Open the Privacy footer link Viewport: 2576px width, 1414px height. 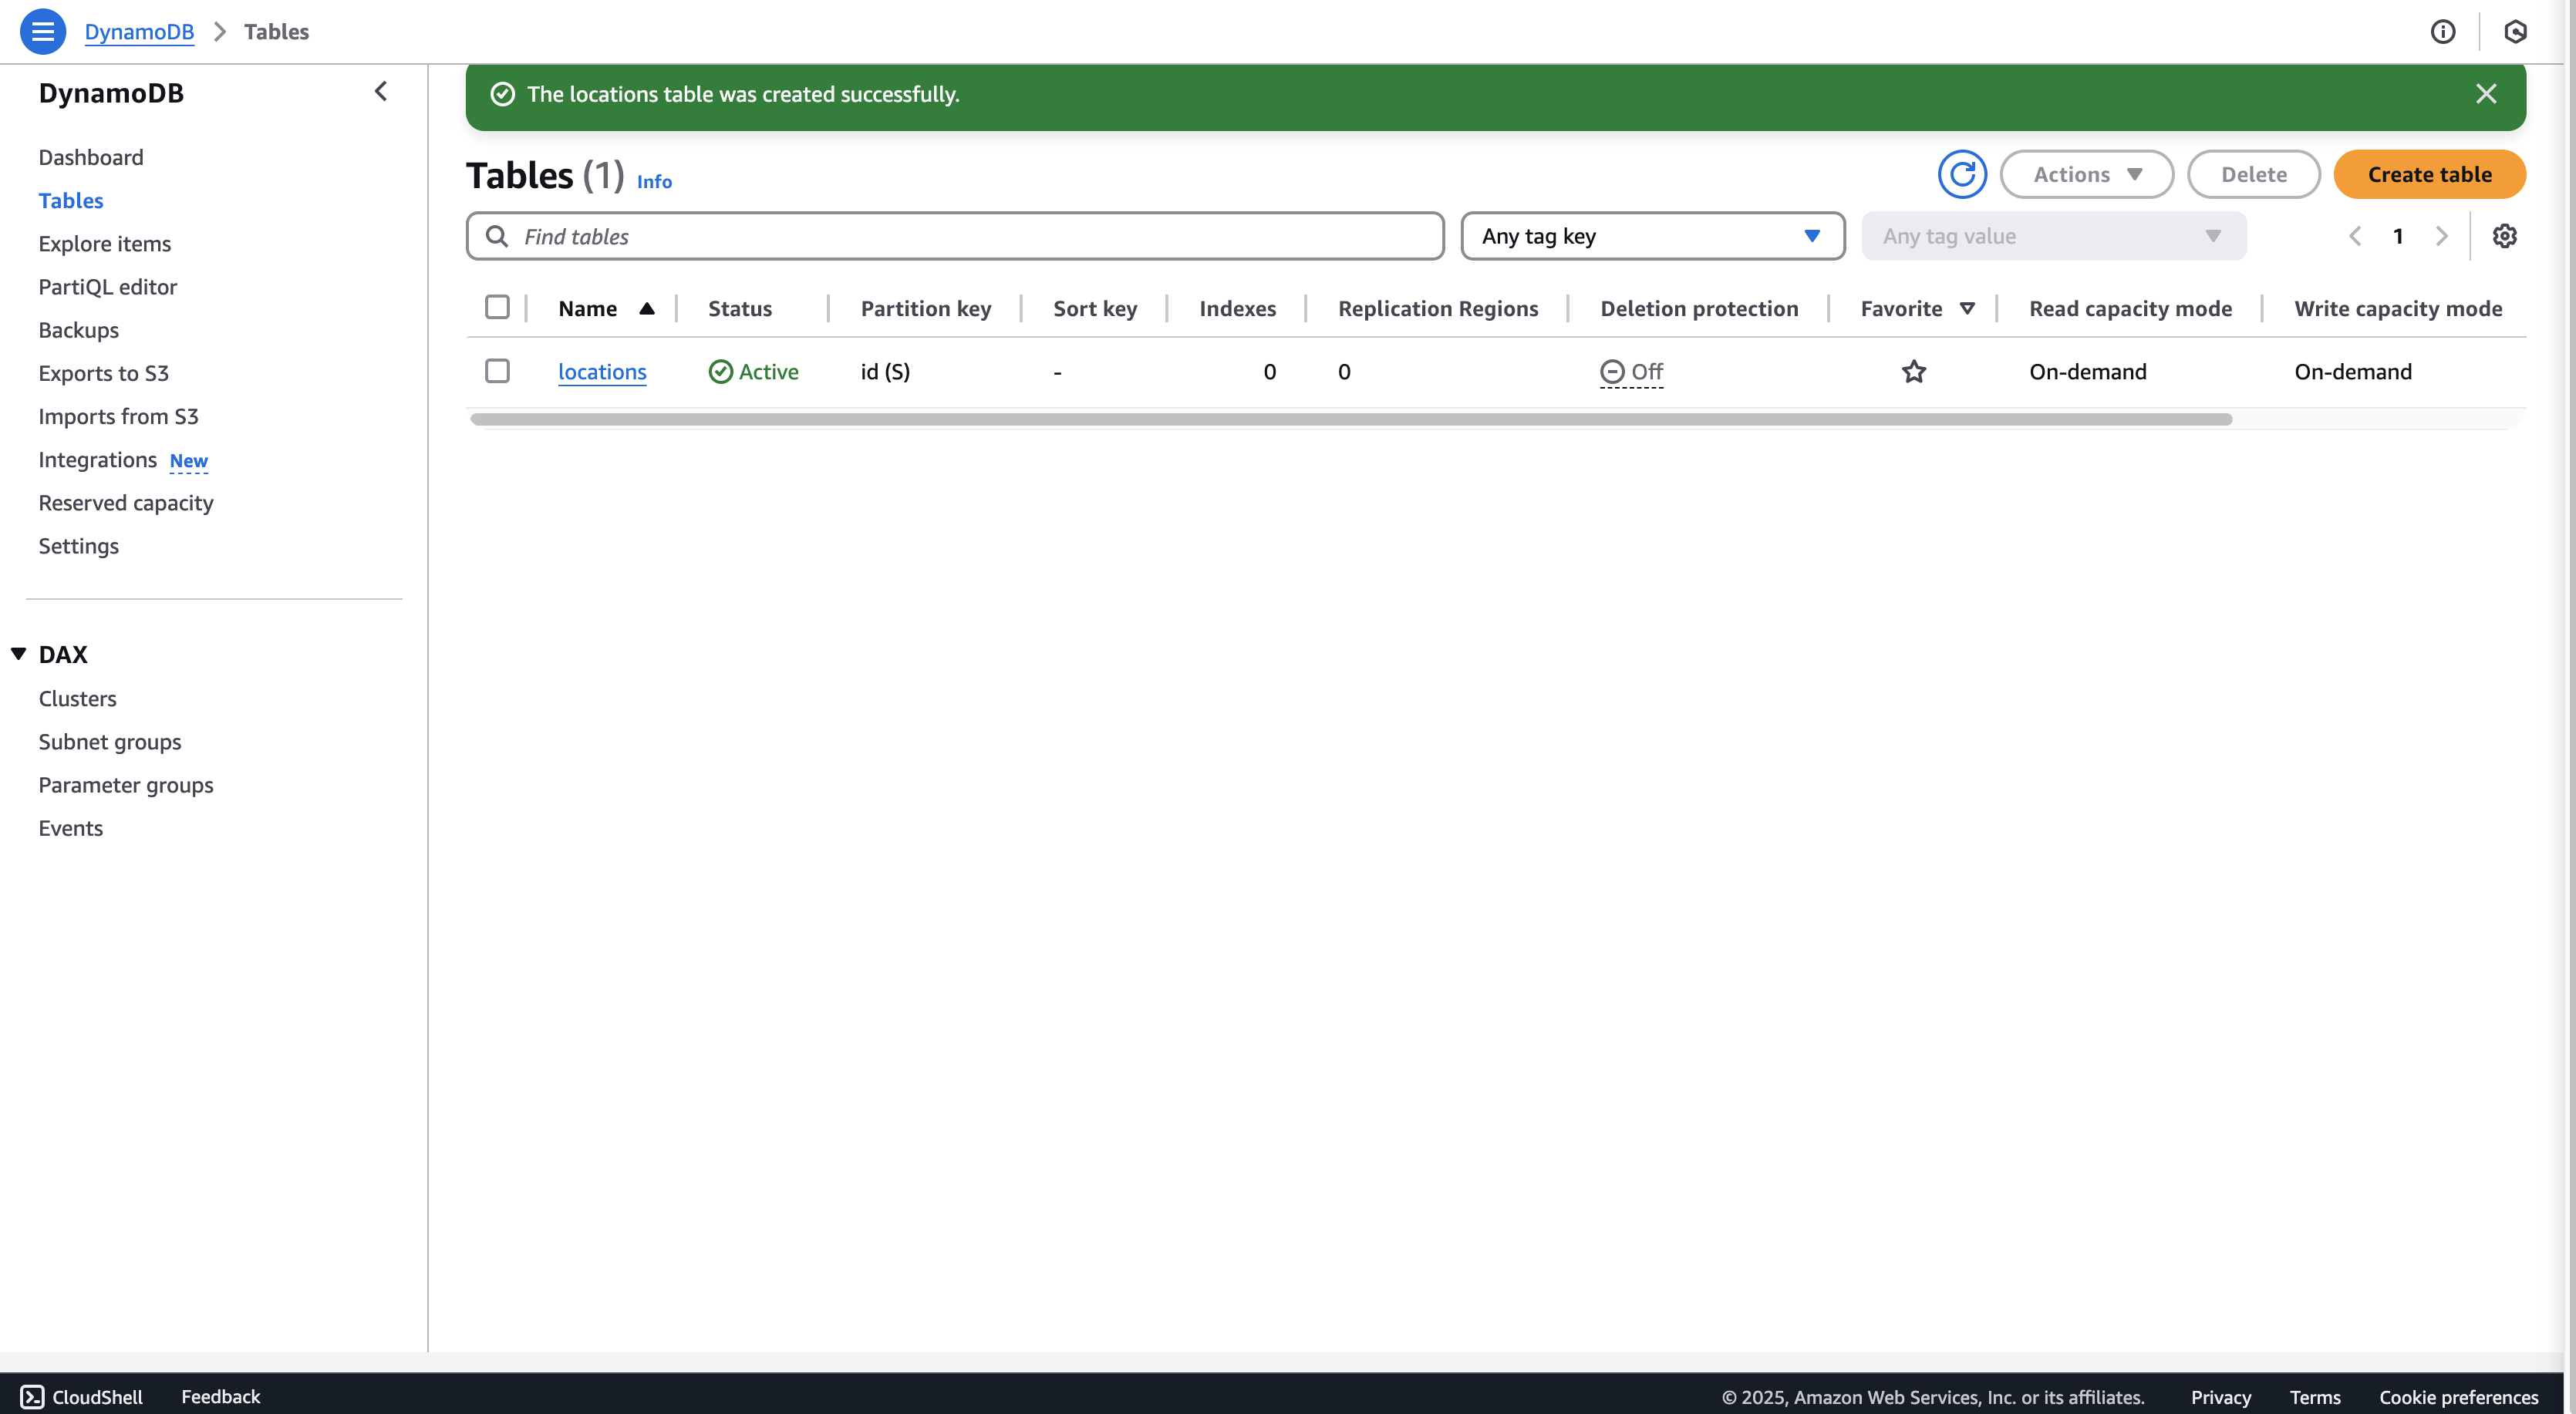2220,1397
